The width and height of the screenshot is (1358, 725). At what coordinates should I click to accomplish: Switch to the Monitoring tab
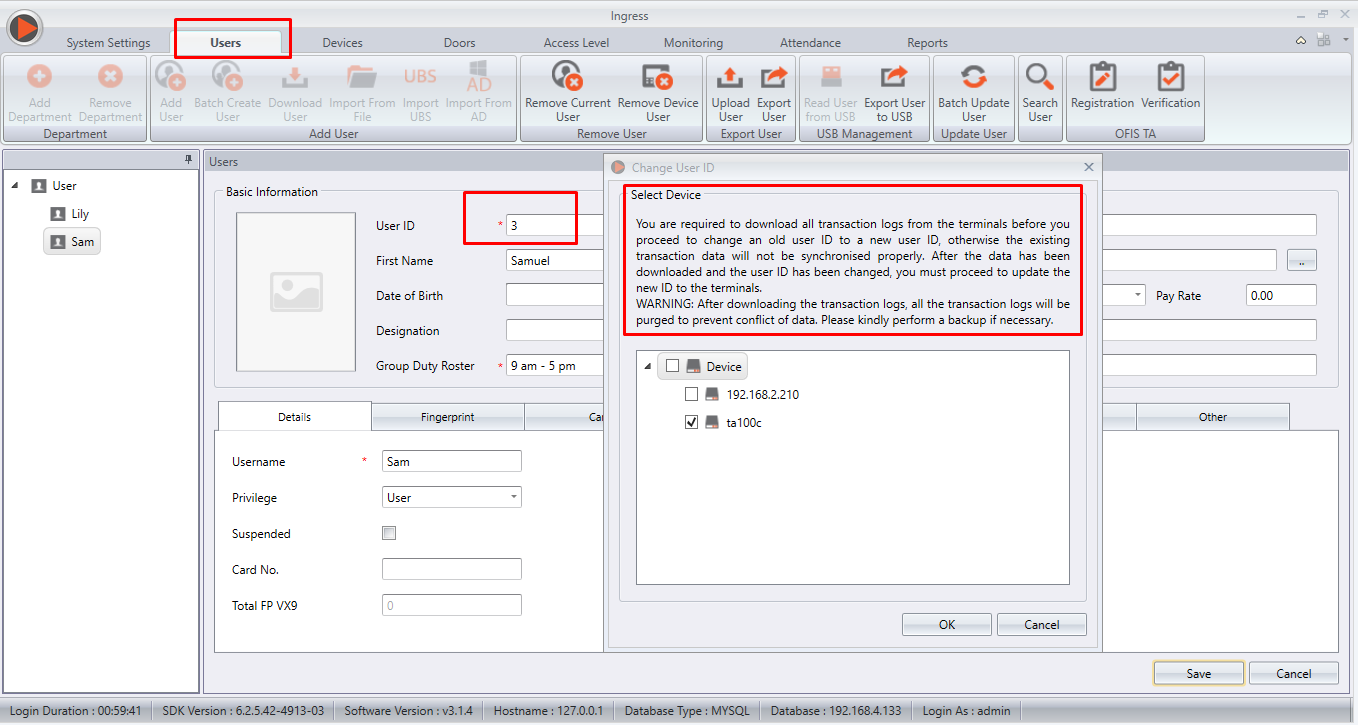coord(693,43)
